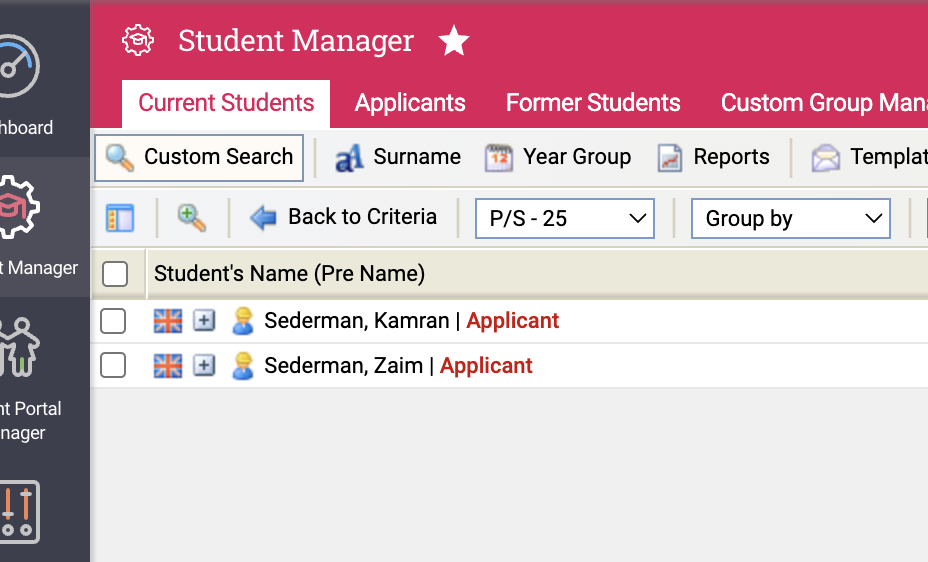Click the person icon beside Sederman, Zaim
The height and width of the screenshot is (562, 928).
tap(242, 366)
